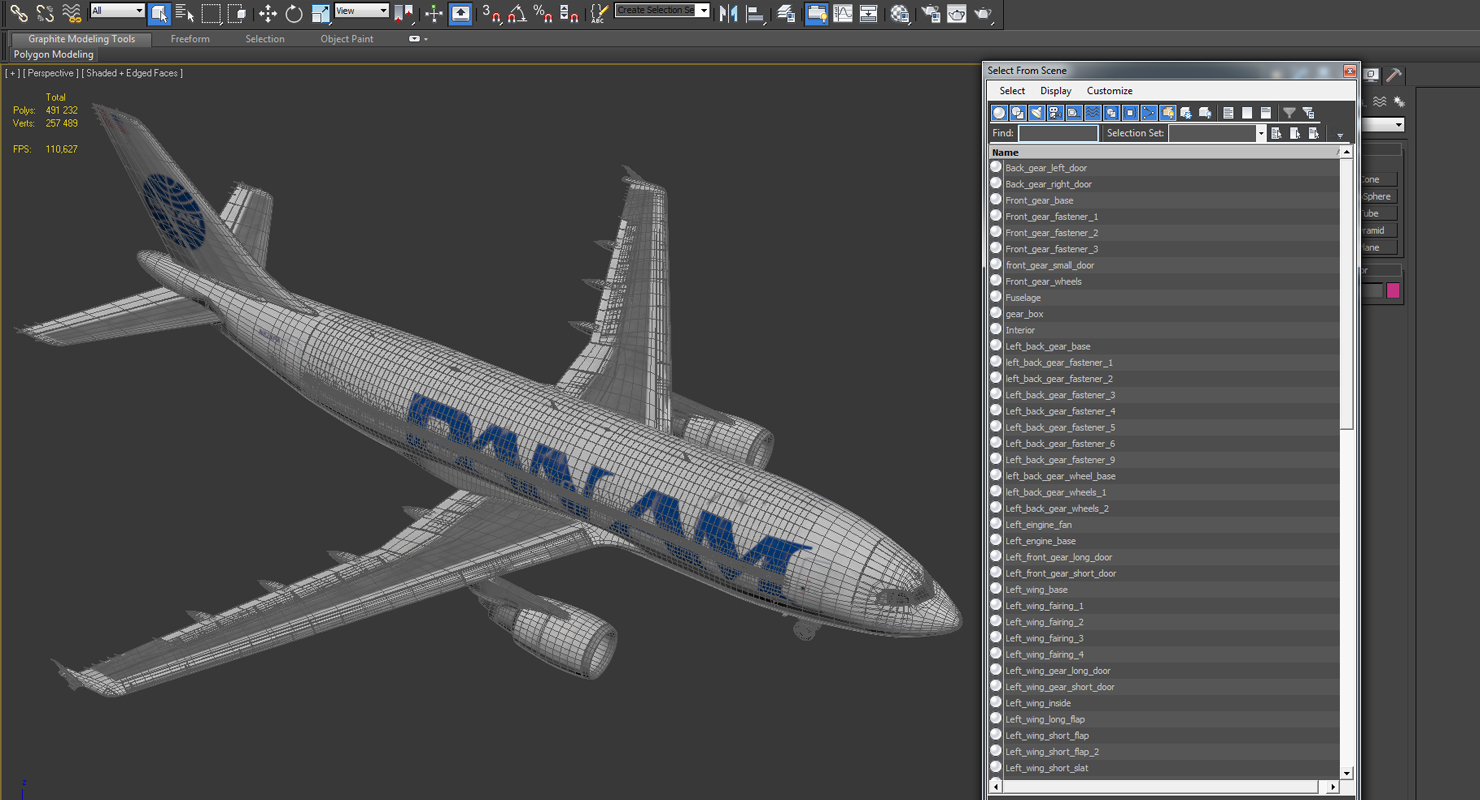The width and height of the screenshot is (1480, 800).
Task: Click the Render Production teapot icon
Action: pos(983,13)
